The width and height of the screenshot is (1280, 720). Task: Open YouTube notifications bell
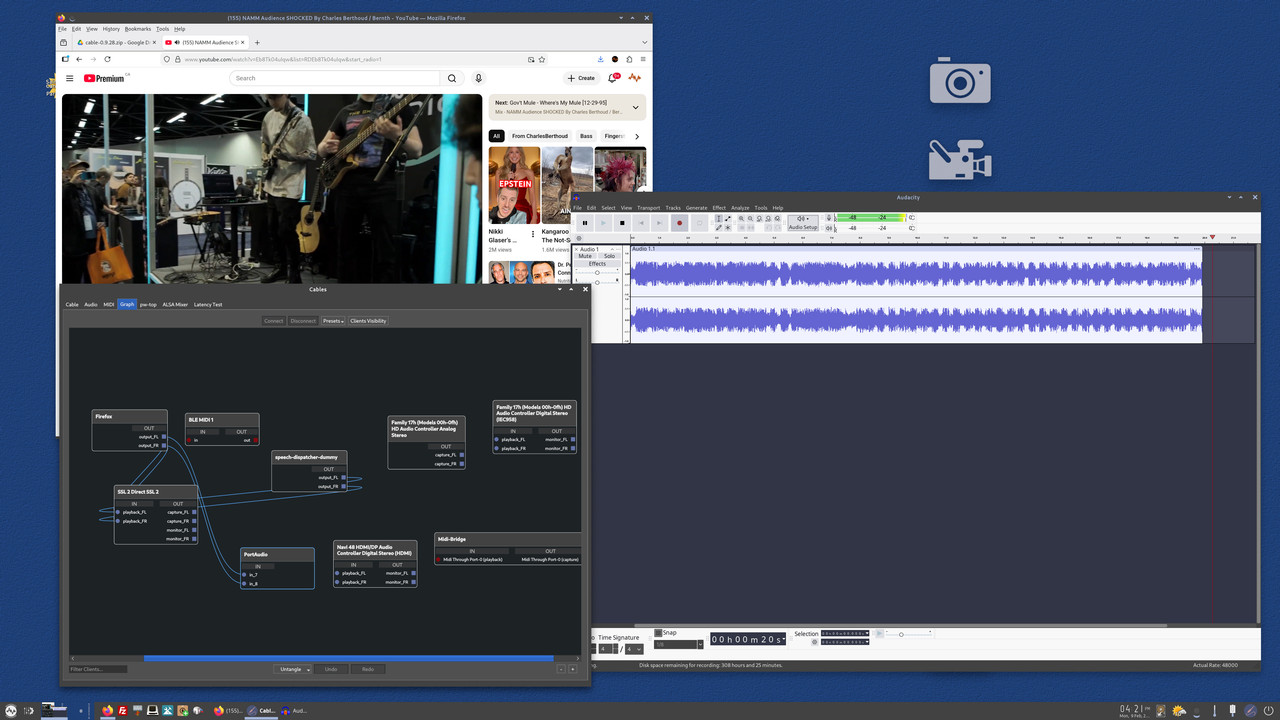coord(613,78)
